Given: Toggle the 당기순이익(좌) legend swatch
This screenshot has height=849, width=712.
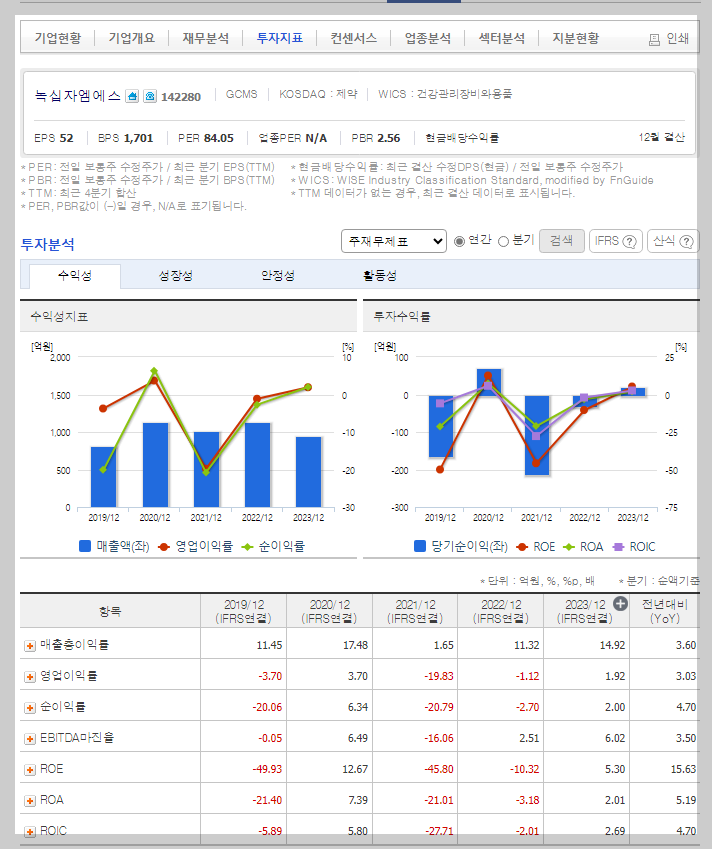Looking at the screenshot, I should pos(420,546).
